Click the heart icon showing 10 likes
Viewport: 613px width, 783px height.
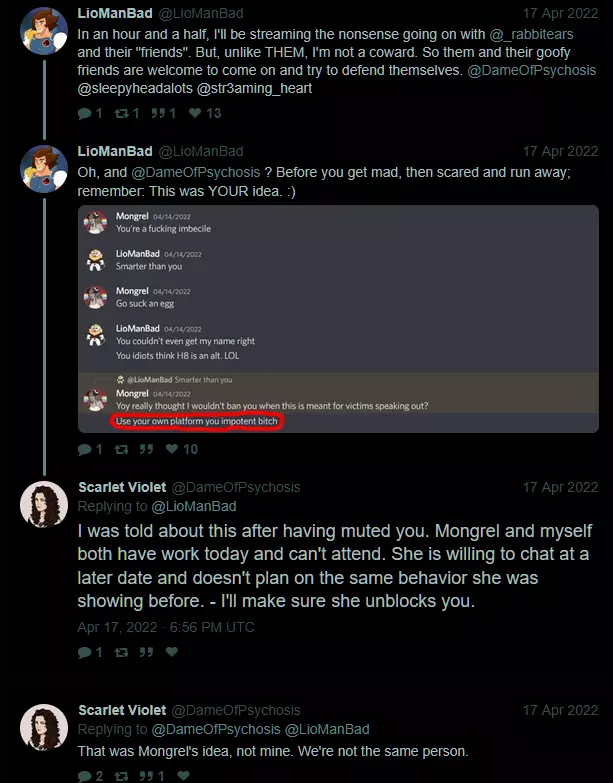click(173, 450)
